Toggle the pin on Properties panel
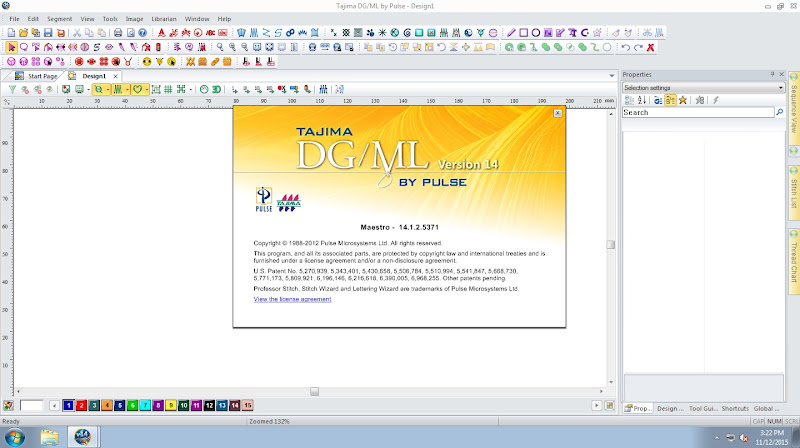Screen dimensions: 800x448 click(772, 74)
